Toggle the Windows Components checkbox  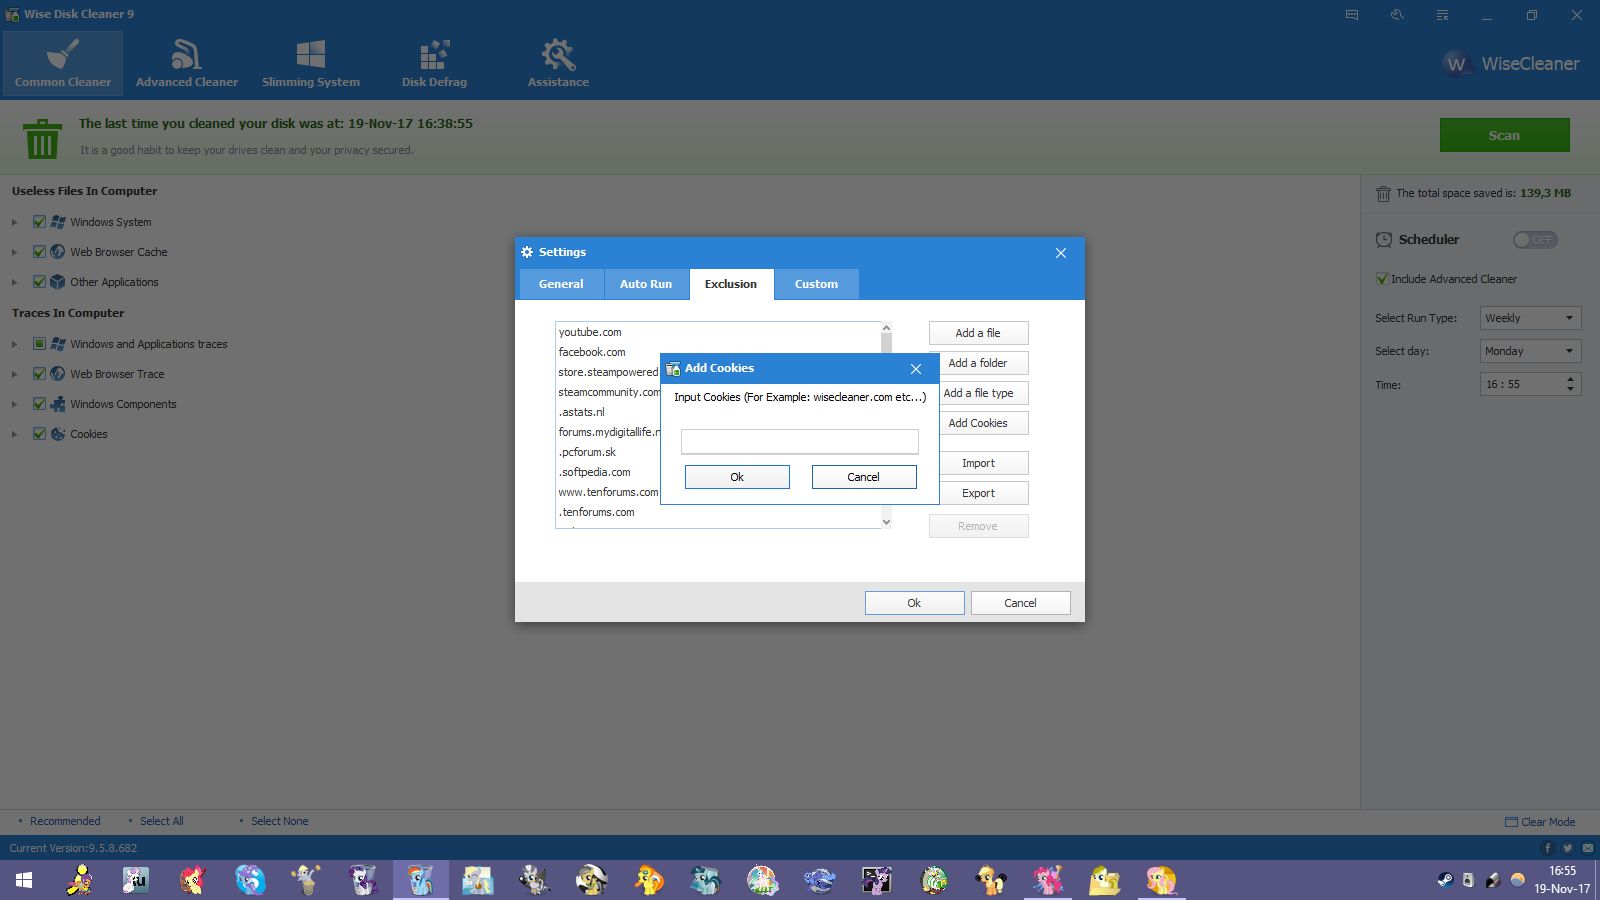(39, 404)
